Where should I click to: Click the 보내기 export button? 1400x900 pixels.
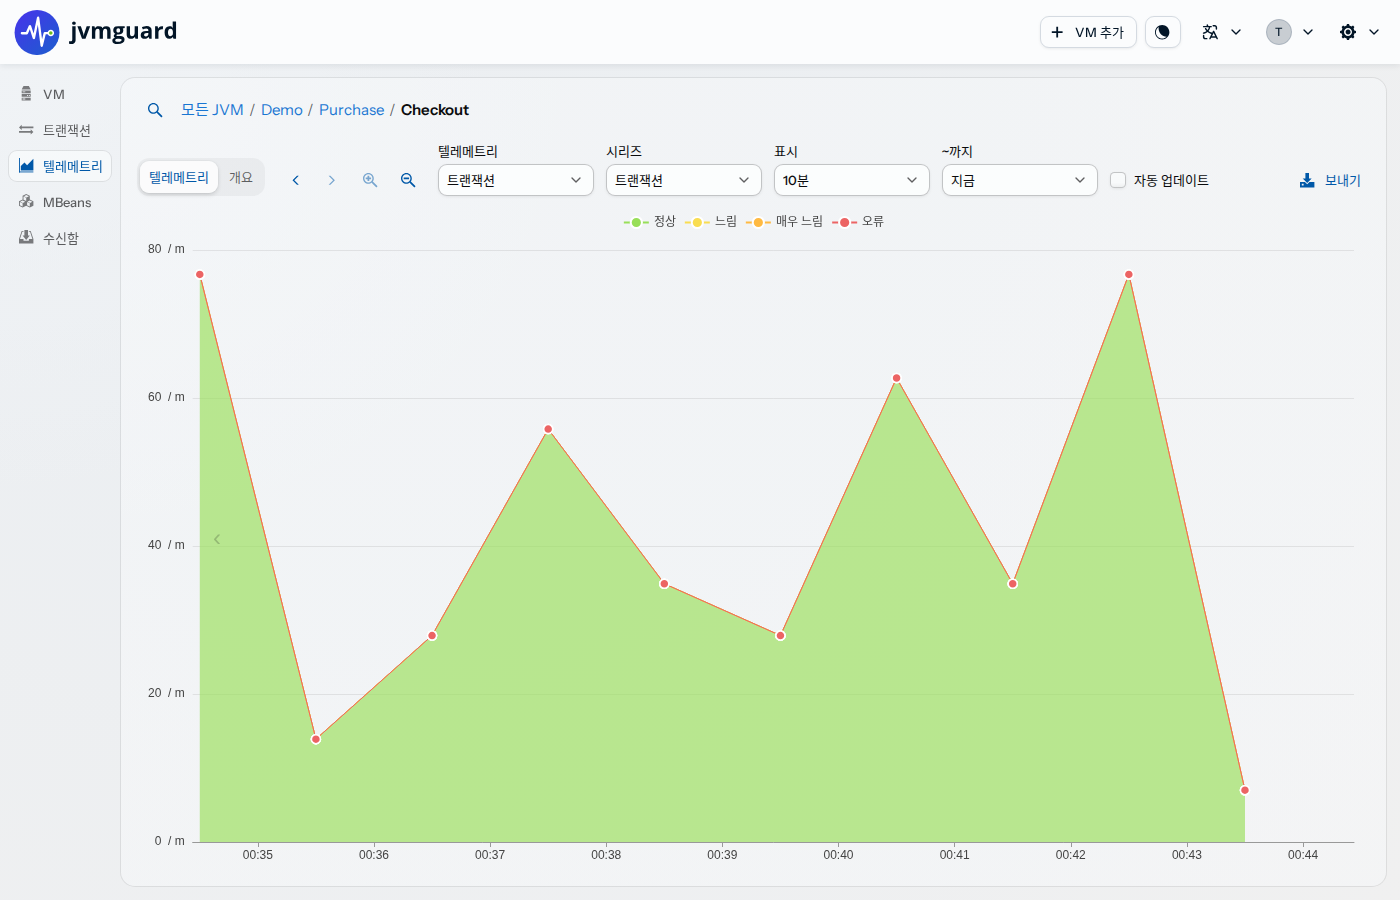tap(1330, 180)
